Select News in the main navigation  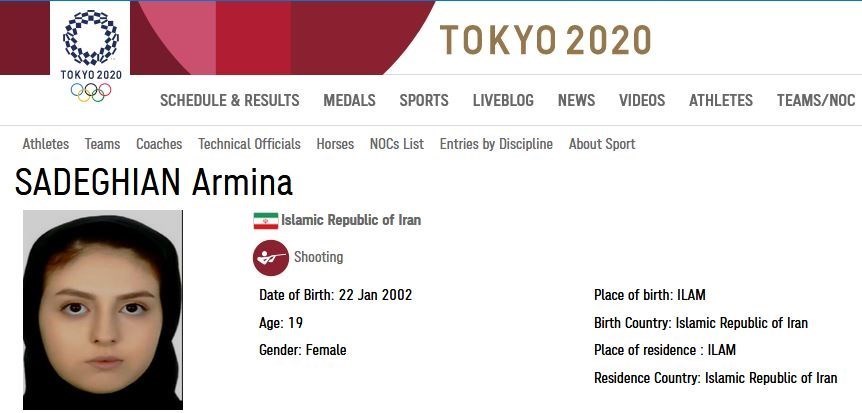coord(576,100)
